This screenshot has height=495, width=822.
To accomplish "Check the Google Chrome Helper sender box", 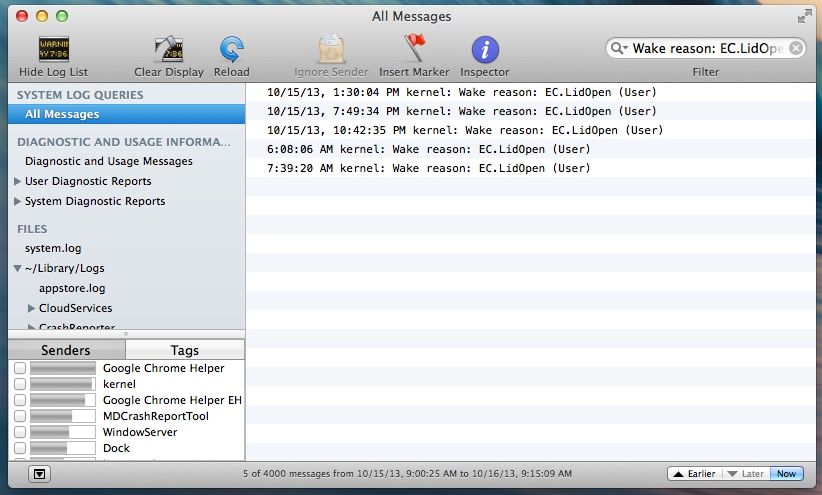I will point(20,368).
